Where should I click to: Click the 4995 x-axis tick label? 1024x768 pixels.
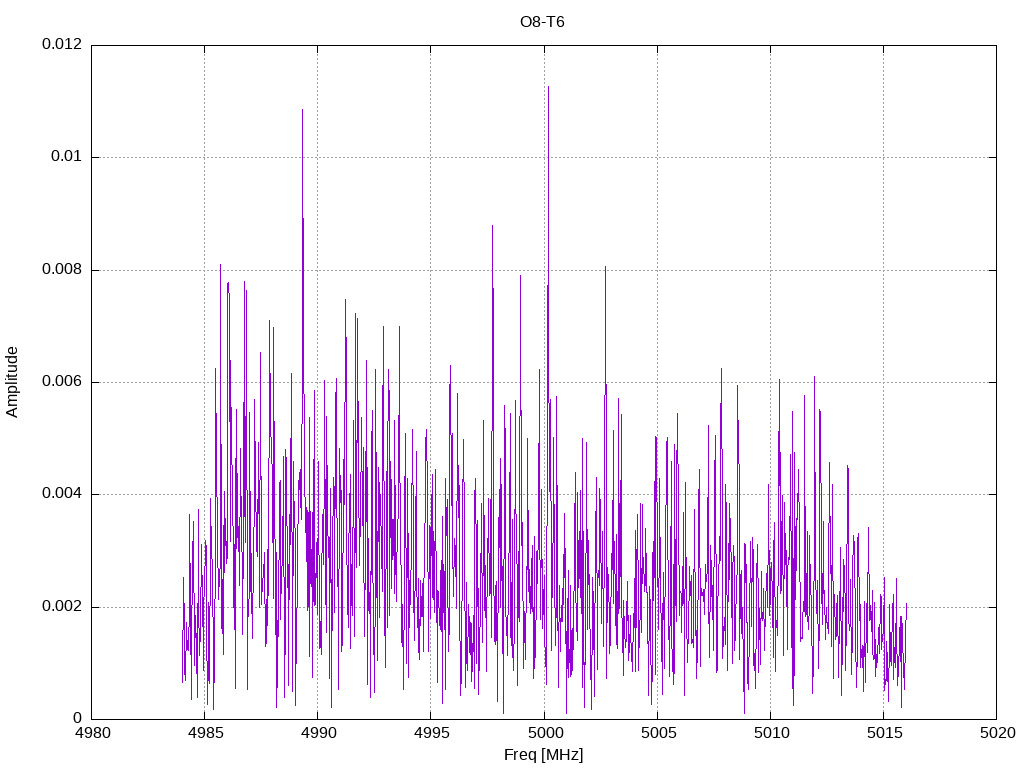(431, 733)
